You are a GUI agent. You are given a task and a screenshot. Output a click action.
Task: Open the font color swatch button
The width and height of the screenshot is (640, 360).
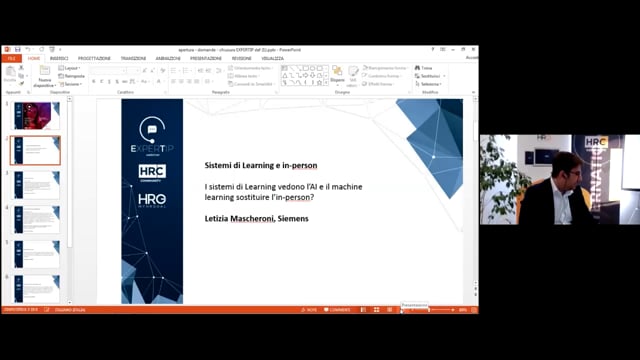[159, 82]
